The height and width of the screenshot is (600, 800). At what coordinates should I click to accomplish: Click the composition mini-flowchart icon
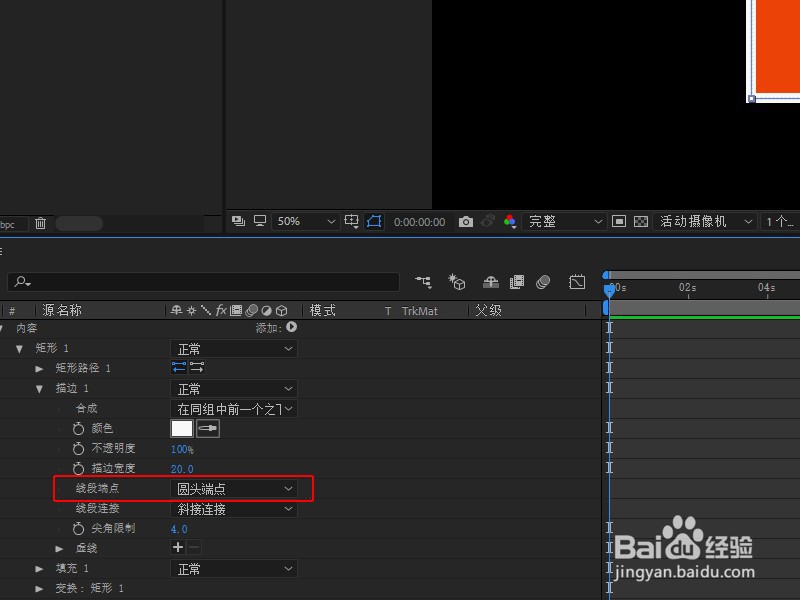[423, 282]
